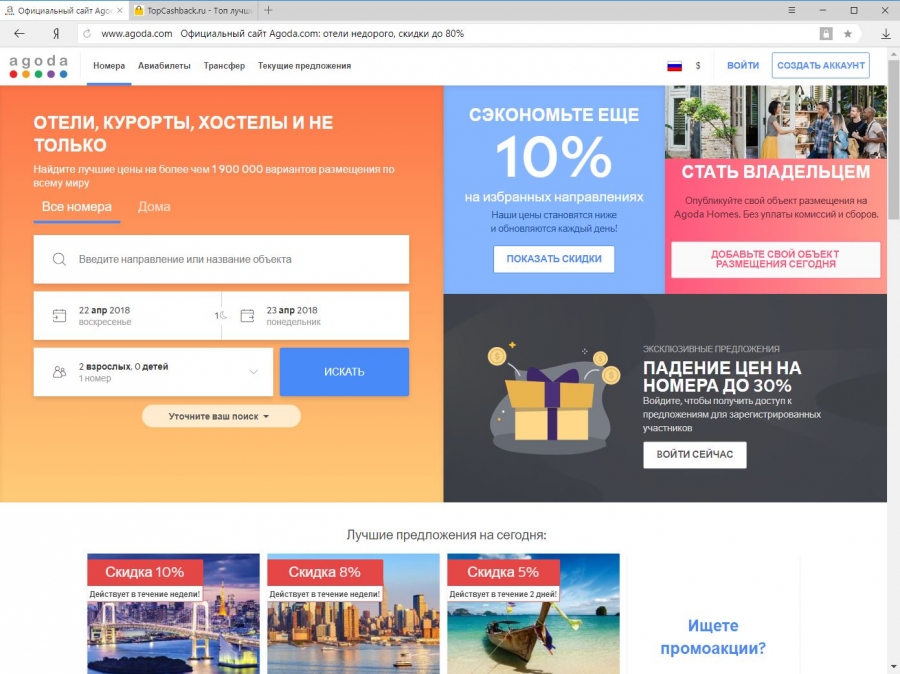Expand 'Уточните ваш поиск' options
The image size is (900, 674).
(221, 416)
